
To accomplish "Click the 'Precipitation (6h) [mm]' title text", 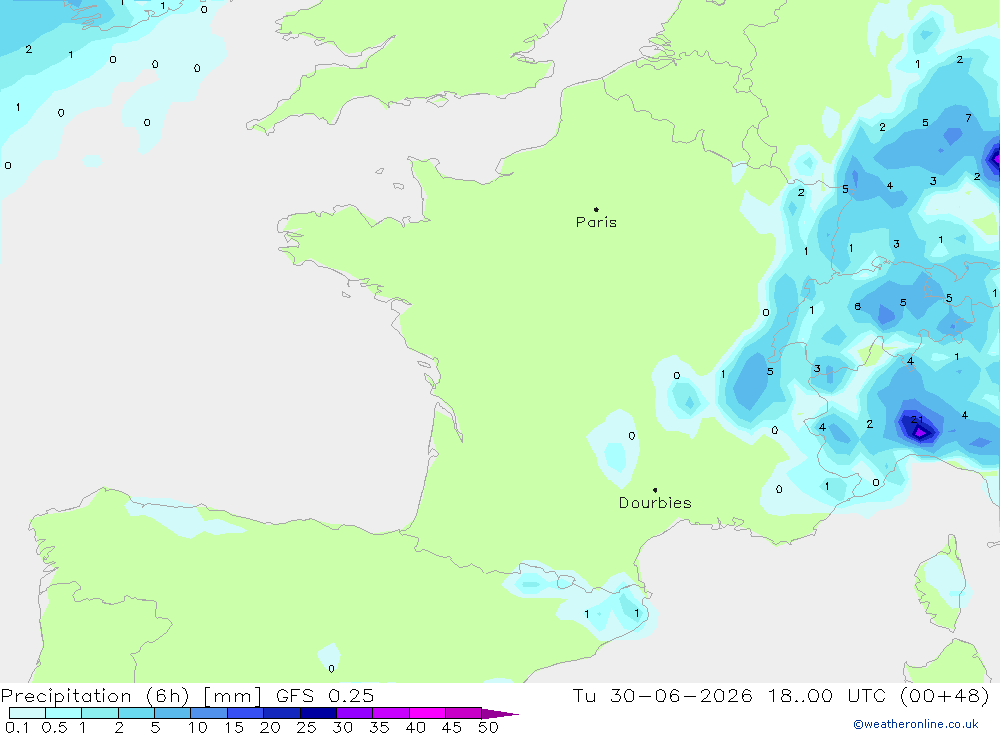I will [x=131, y=696].
